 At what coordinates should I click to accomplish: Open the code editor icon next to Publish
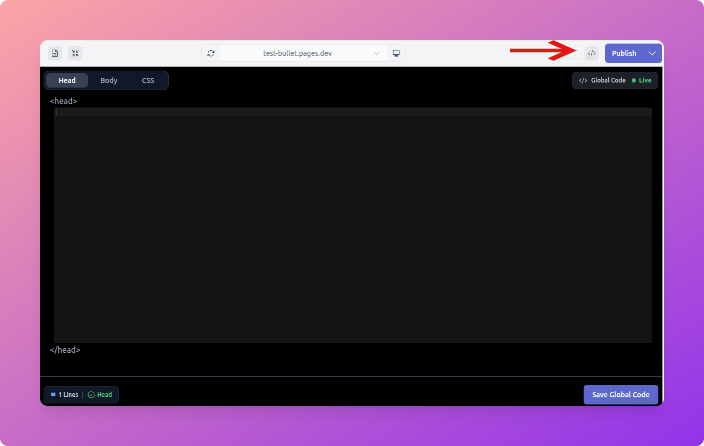591,53
